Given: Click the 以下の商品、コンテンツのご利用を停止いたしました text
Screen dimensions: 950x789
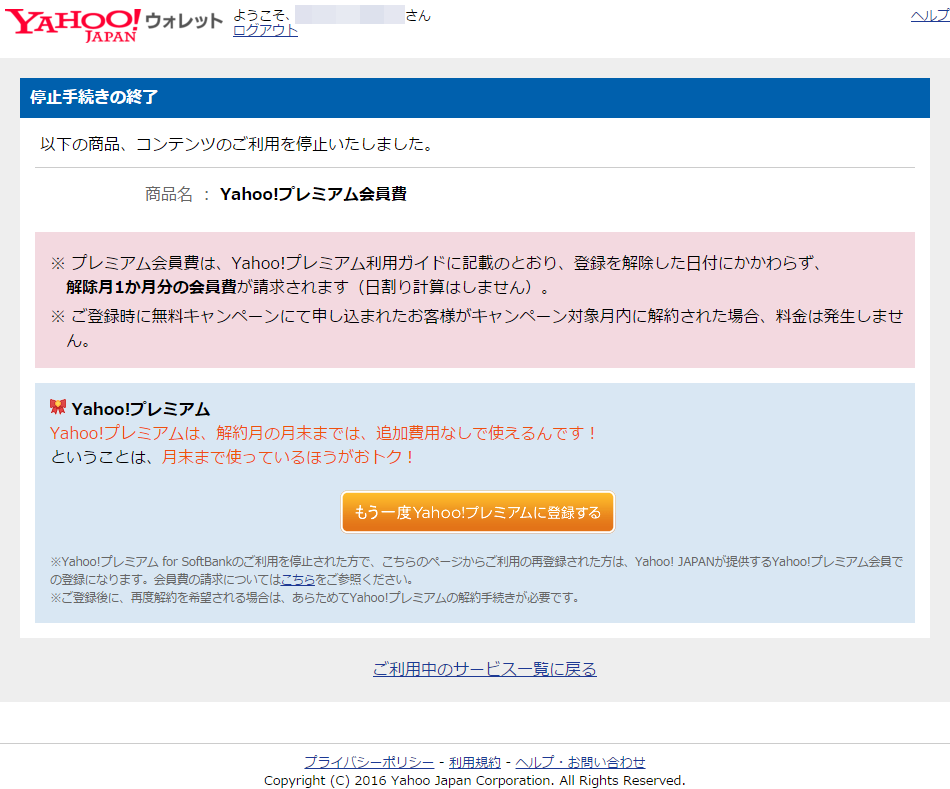Looking at the screenshot, I should point(237,144).
